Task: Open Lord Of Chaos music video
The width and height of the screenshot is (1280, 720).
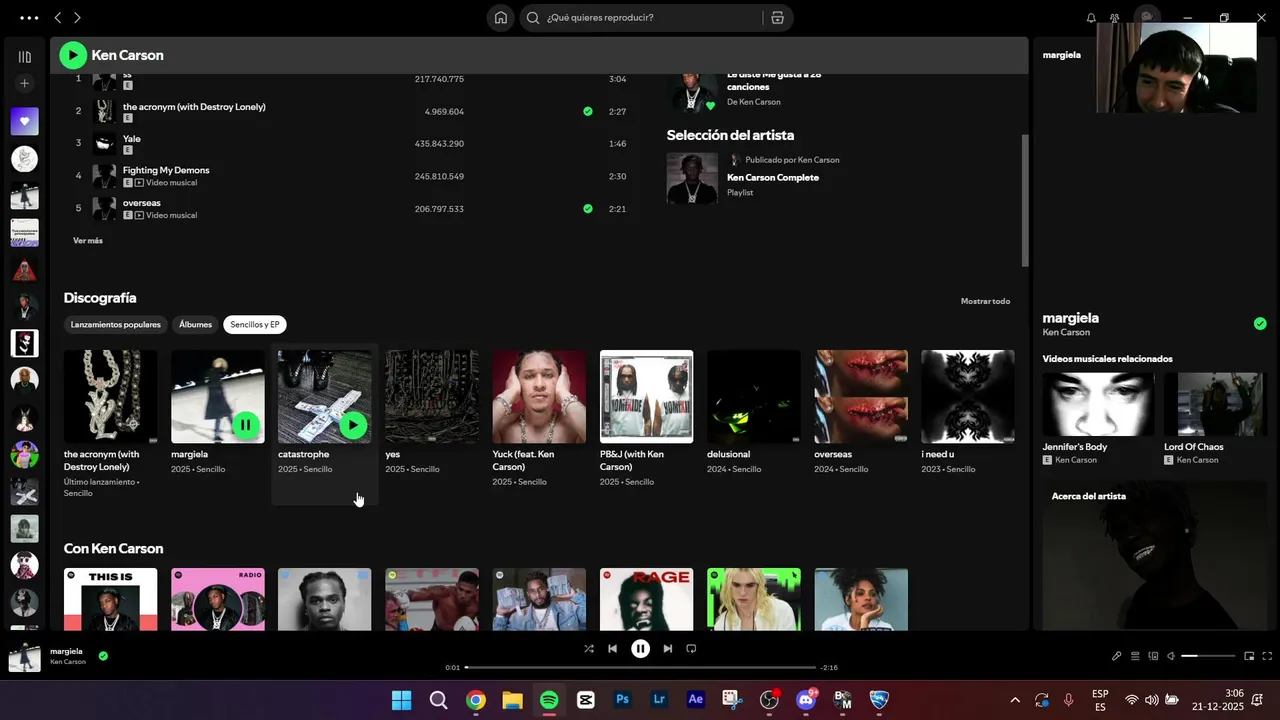Action: click(x=1217, y=404)
